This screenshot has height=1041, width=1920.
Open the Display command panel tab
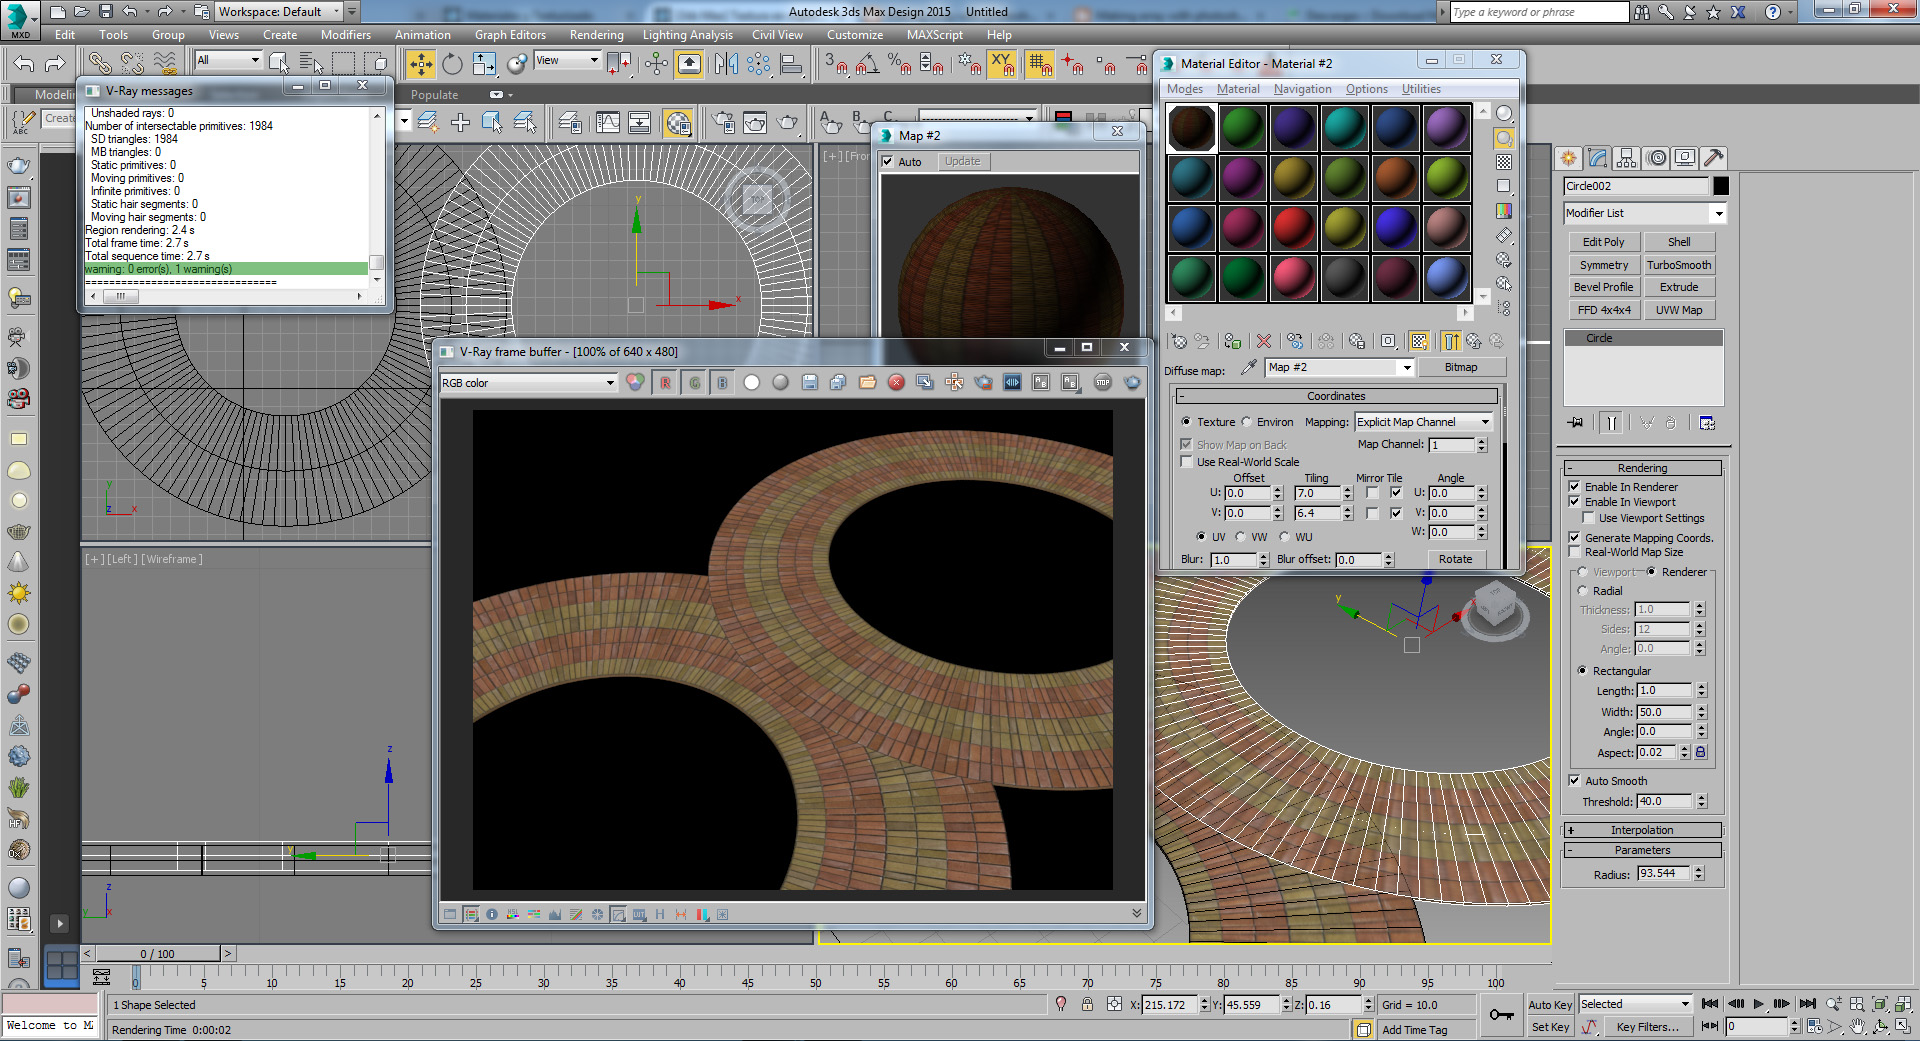click(x=1685, y=158)
